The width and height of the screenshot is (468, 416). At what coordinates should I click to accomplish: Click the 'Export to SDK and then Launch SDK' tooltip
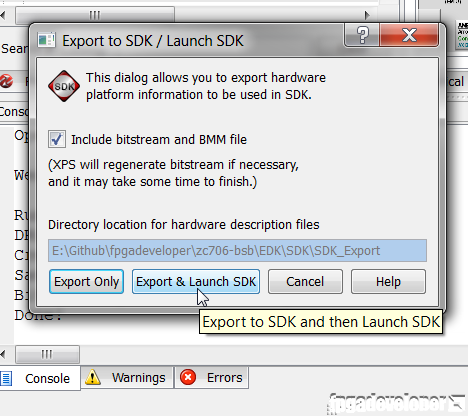[x=321, y=322]
